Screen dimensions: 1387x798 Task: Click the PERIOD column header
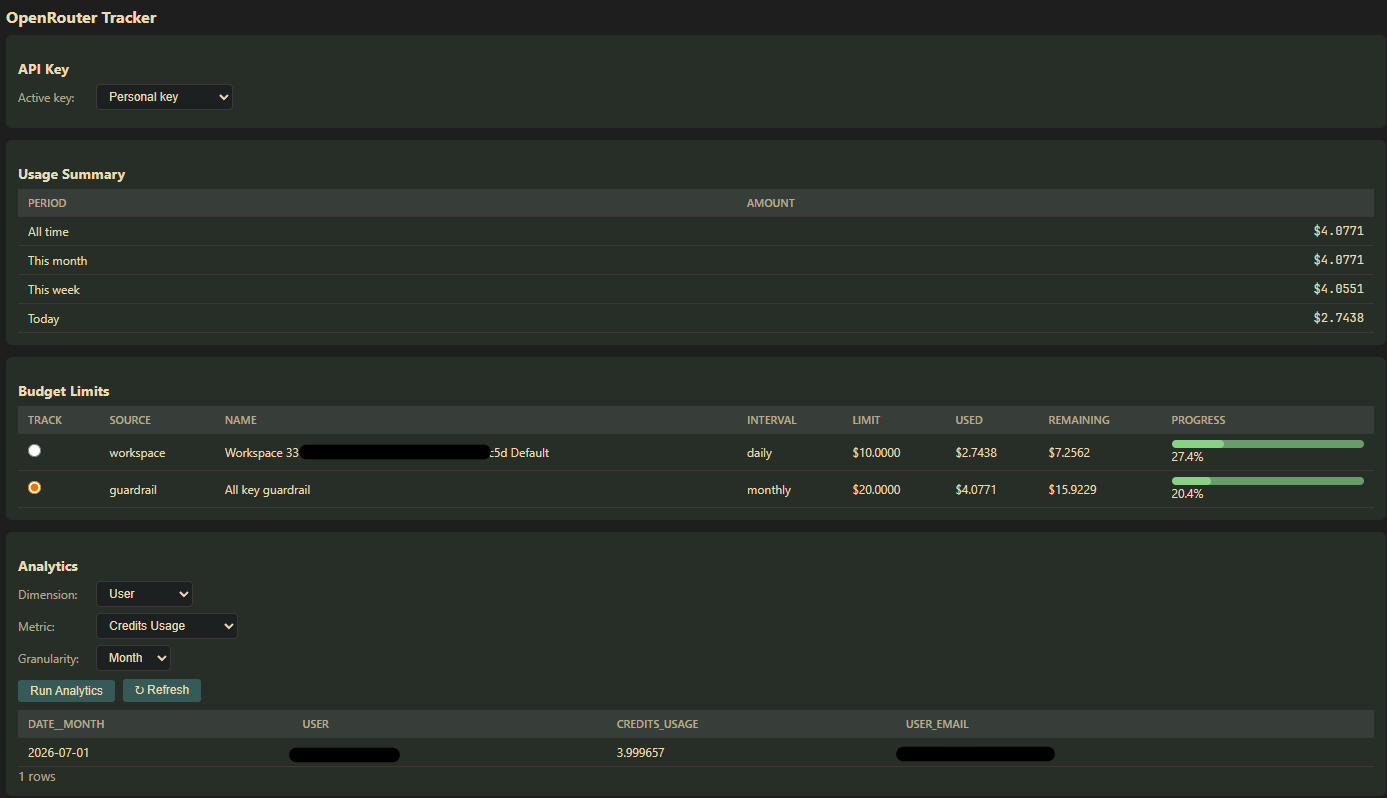click(x=47, y=203)
